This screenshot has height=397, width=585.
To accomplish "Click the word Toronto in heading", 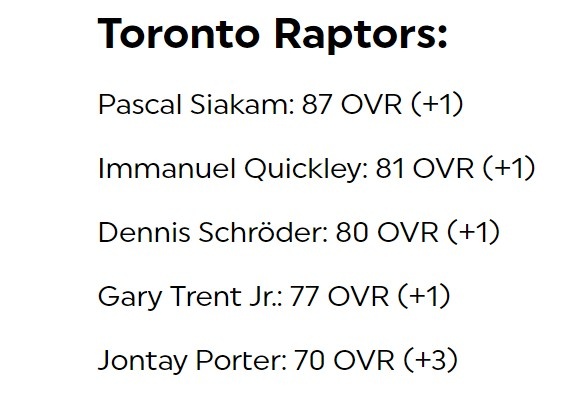I will coord(179,34).
